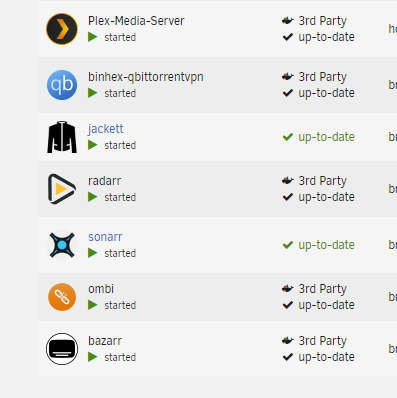Open the sonarr container name link
This screenshot has height=398, width=397.
[105, 237]
